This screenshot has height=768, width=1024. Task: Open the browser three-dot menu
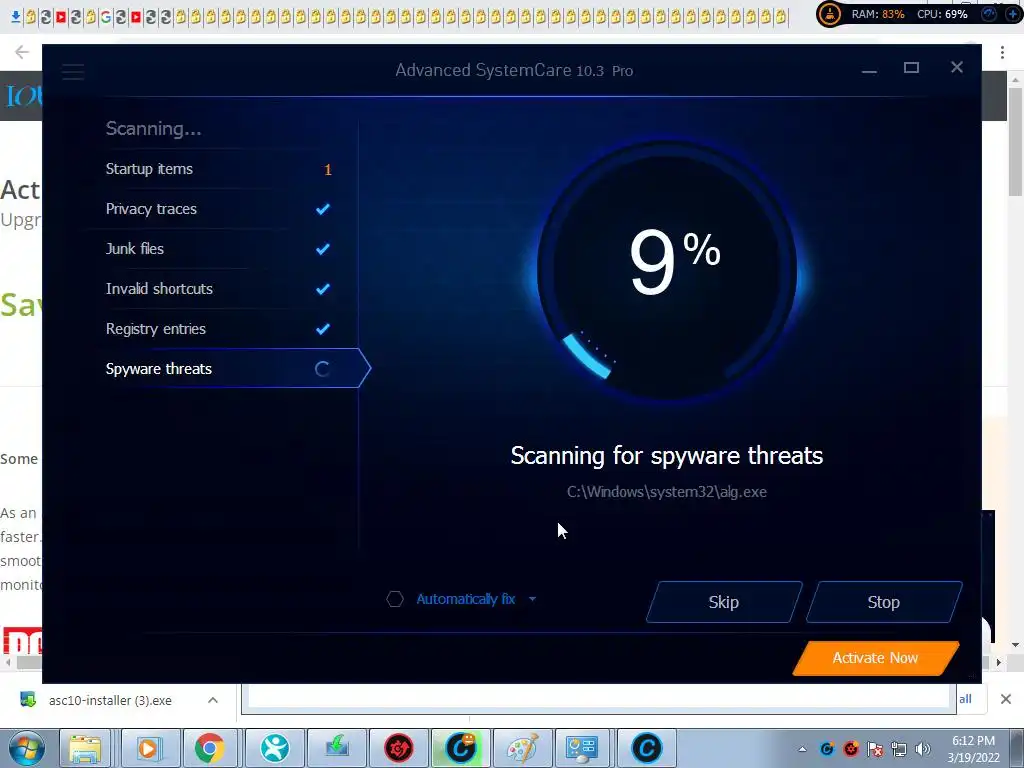[x=1002, y=52]
